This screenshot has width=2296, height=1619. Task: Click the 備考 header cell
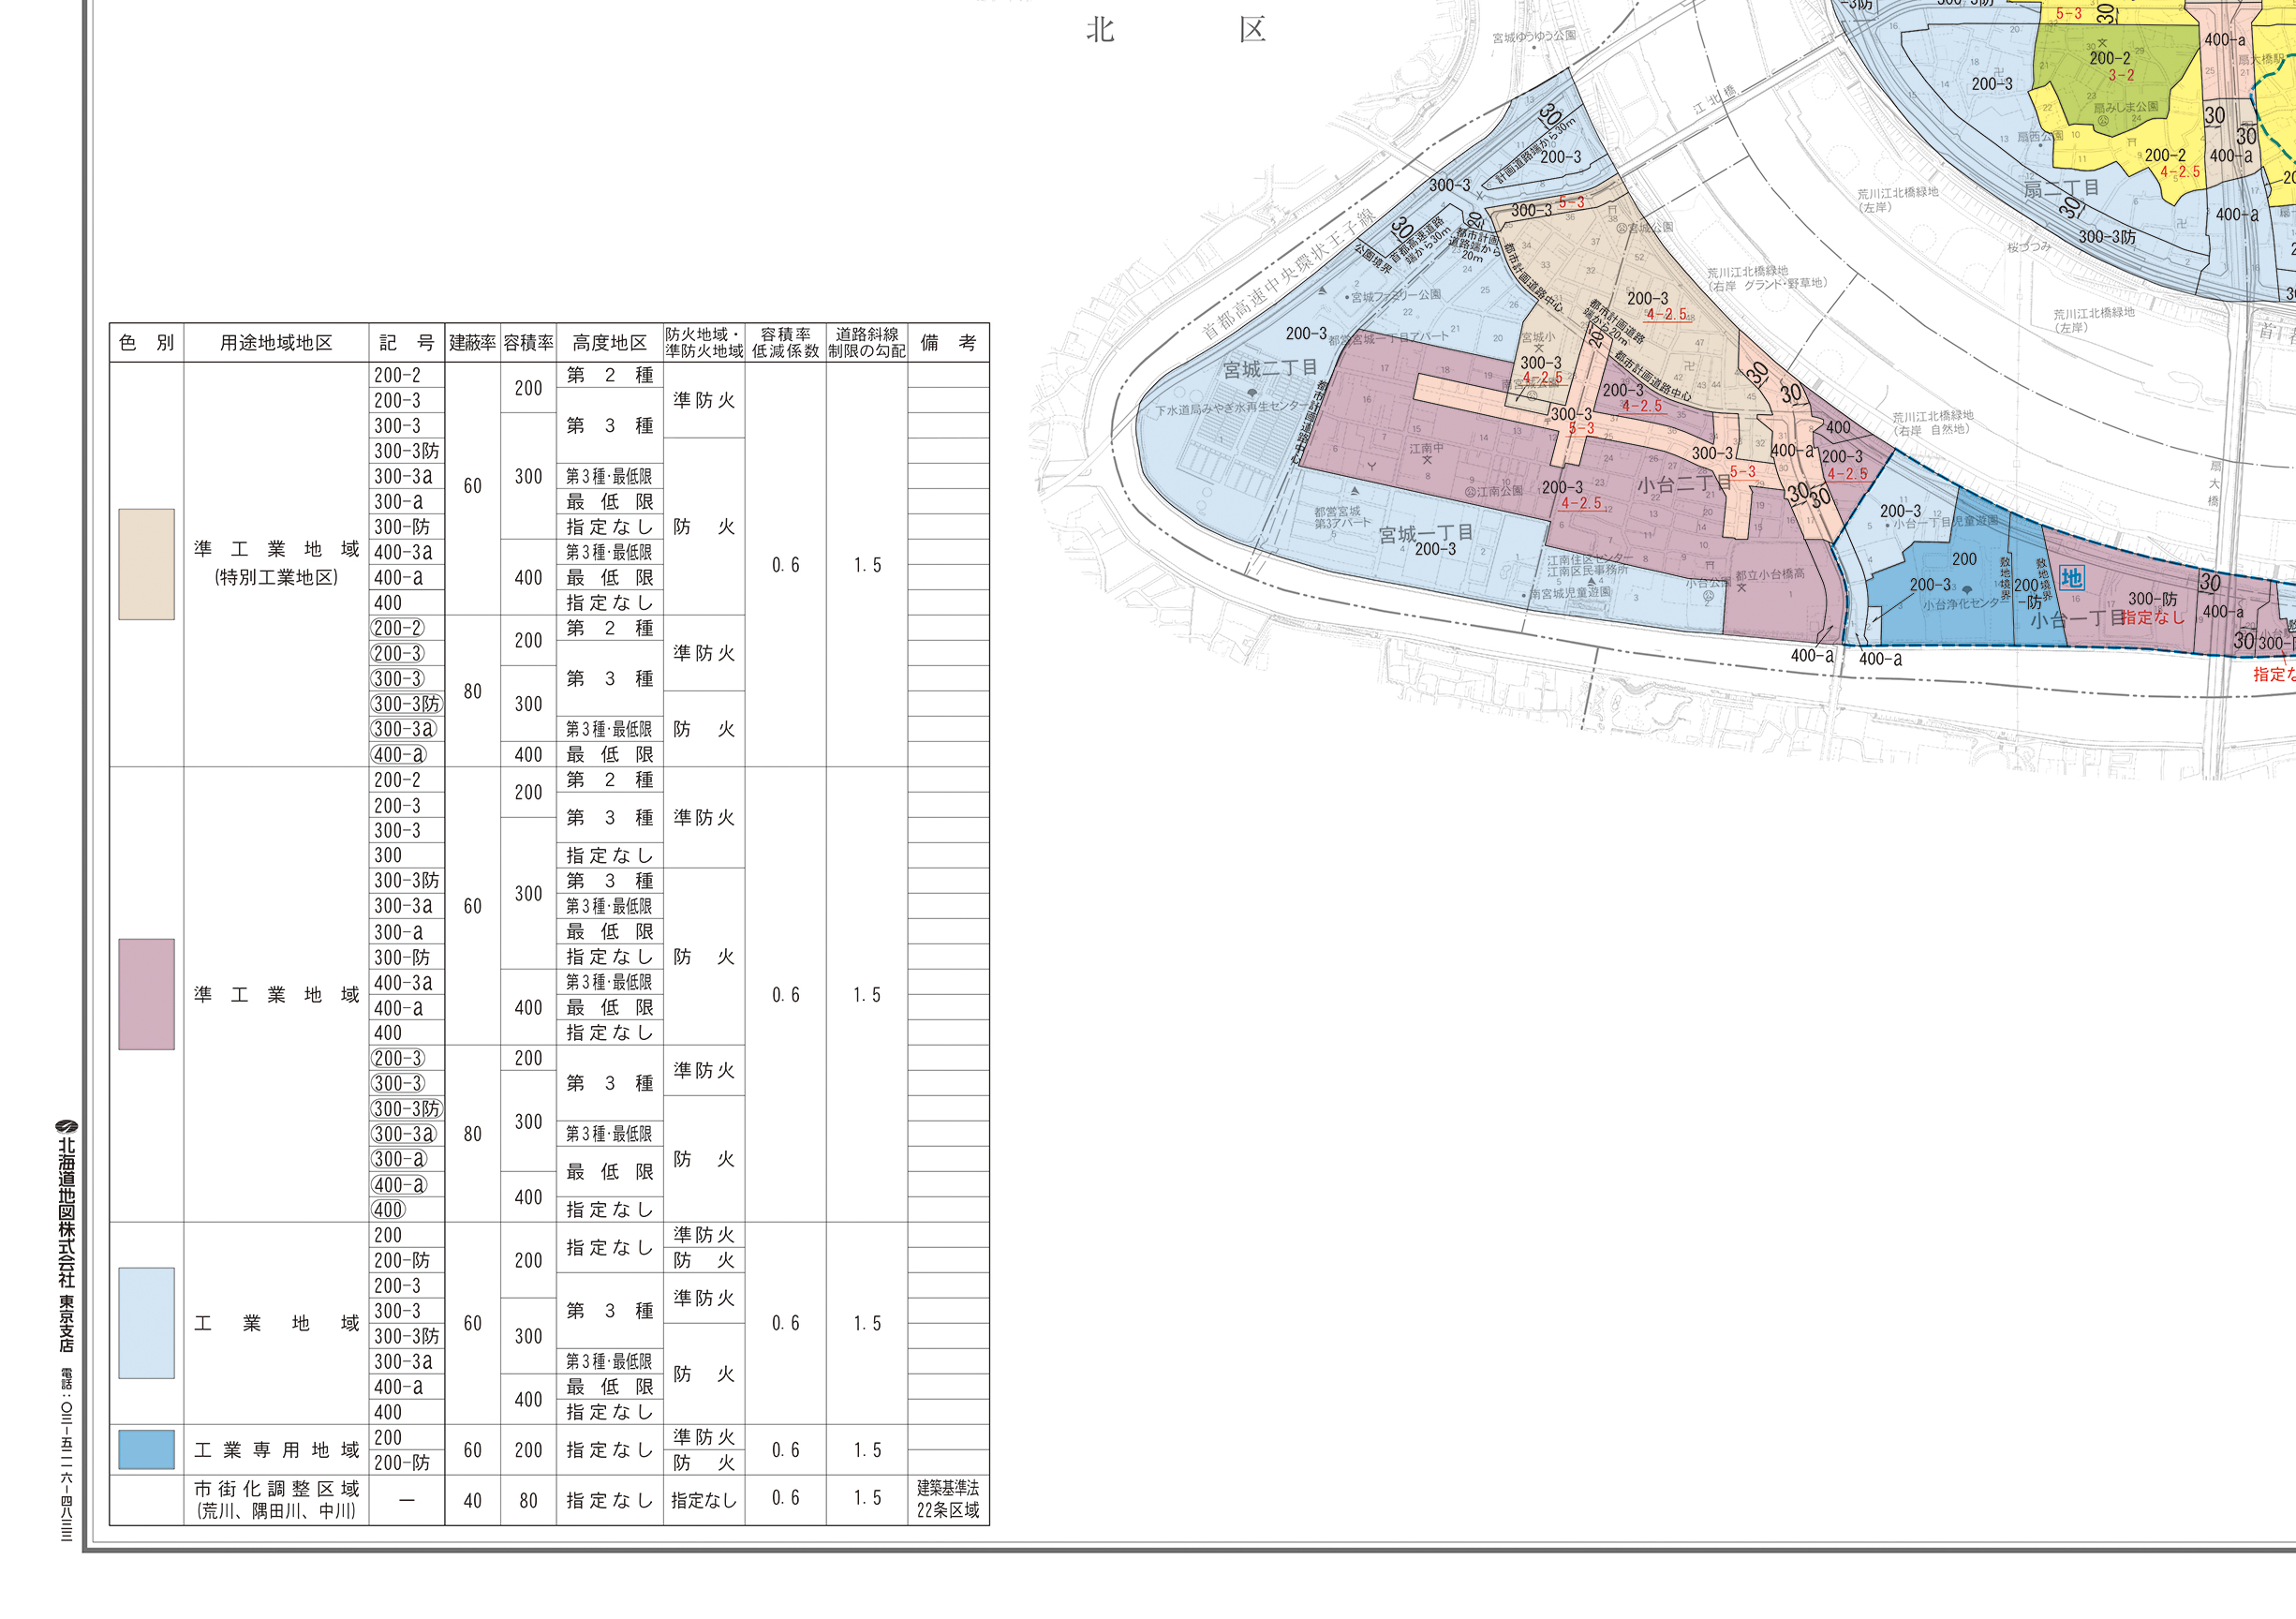pos(947,343)
